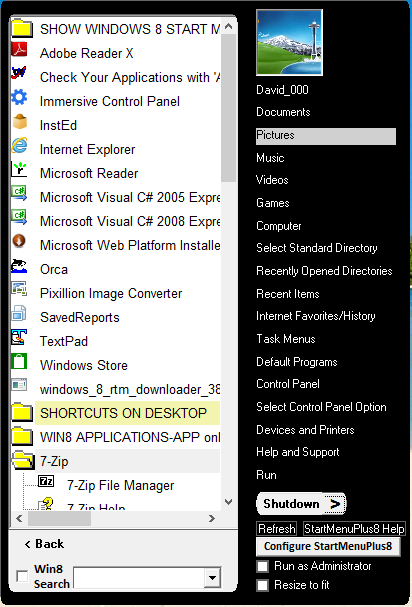This screenshot has width=412, height=607.
Task: Click the vertical scrollbar thumb
Action: click(228, 108)
